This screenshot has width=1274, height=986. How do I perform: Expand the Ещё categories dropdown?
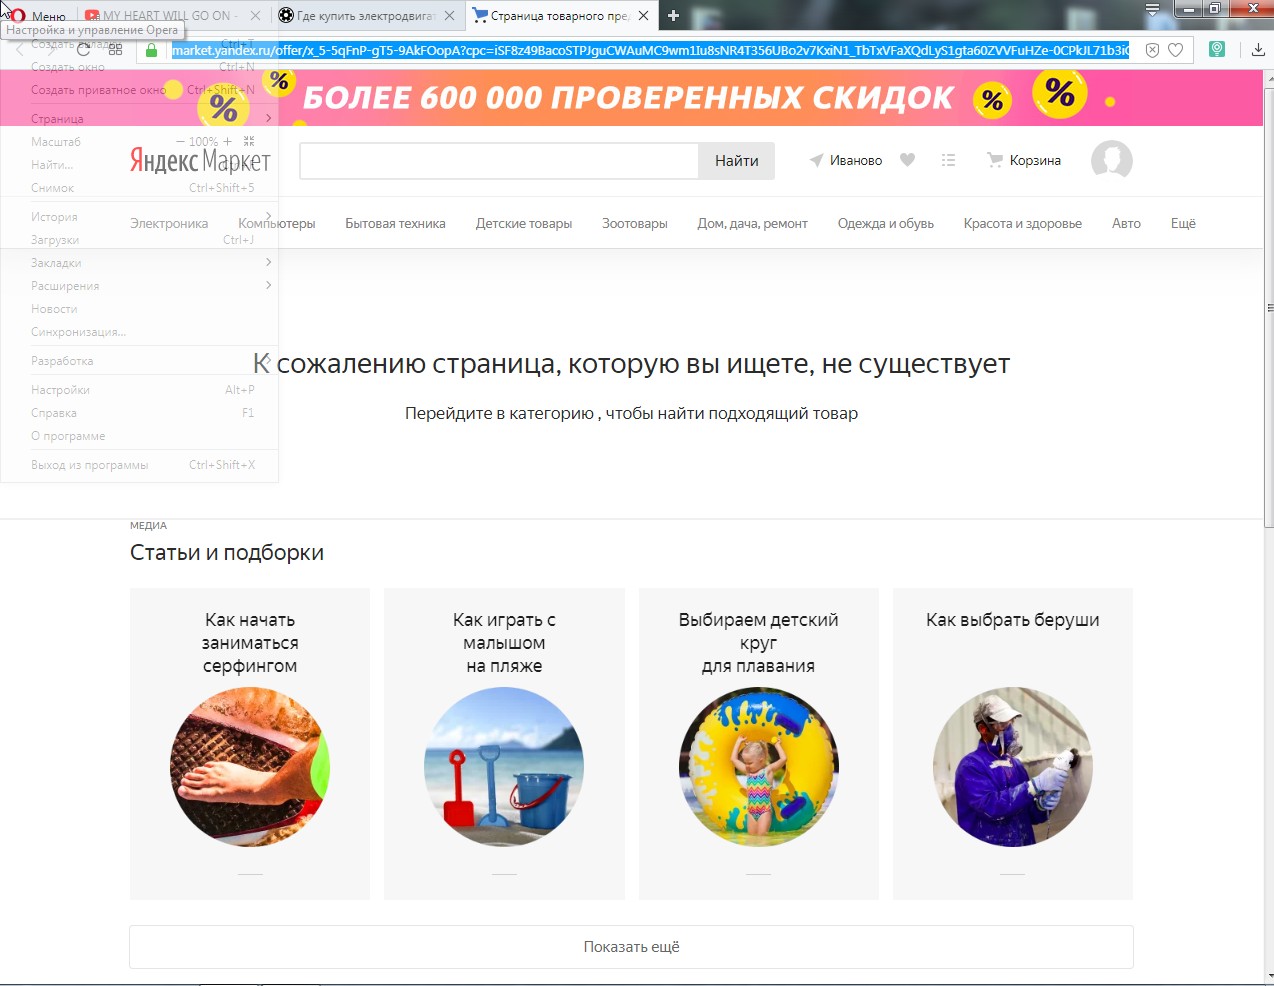pyautogui.click(x=1183, y=223)
